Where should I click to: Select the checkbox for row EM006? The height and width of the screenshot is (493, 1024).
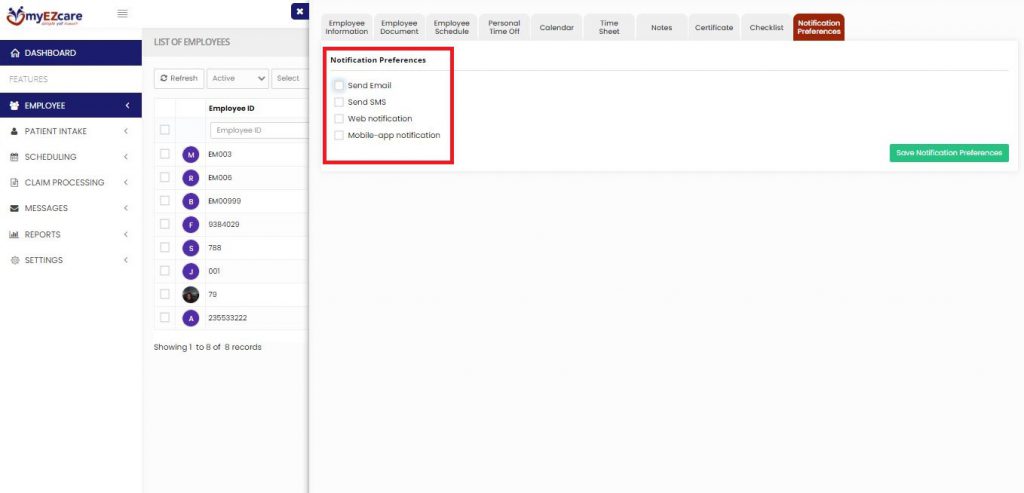pos(165,178)
